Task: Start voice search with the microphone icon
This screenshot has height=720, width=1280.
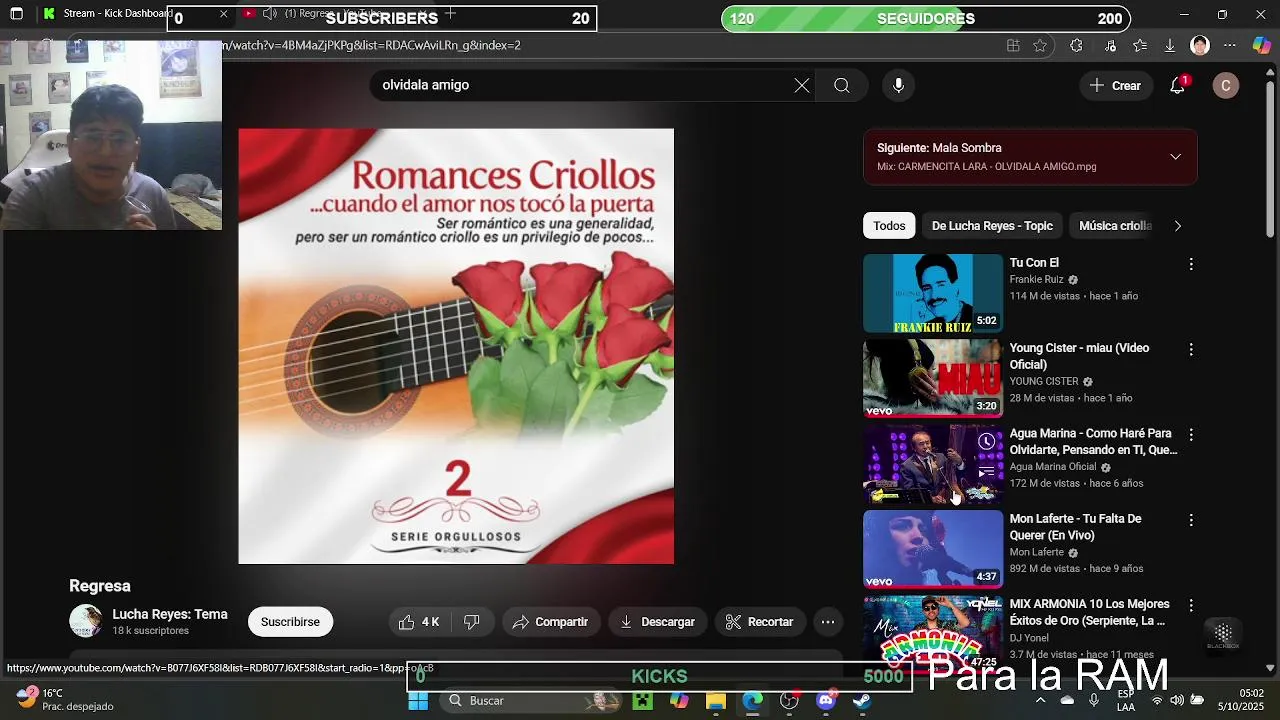Action: [x=898, y=85]
